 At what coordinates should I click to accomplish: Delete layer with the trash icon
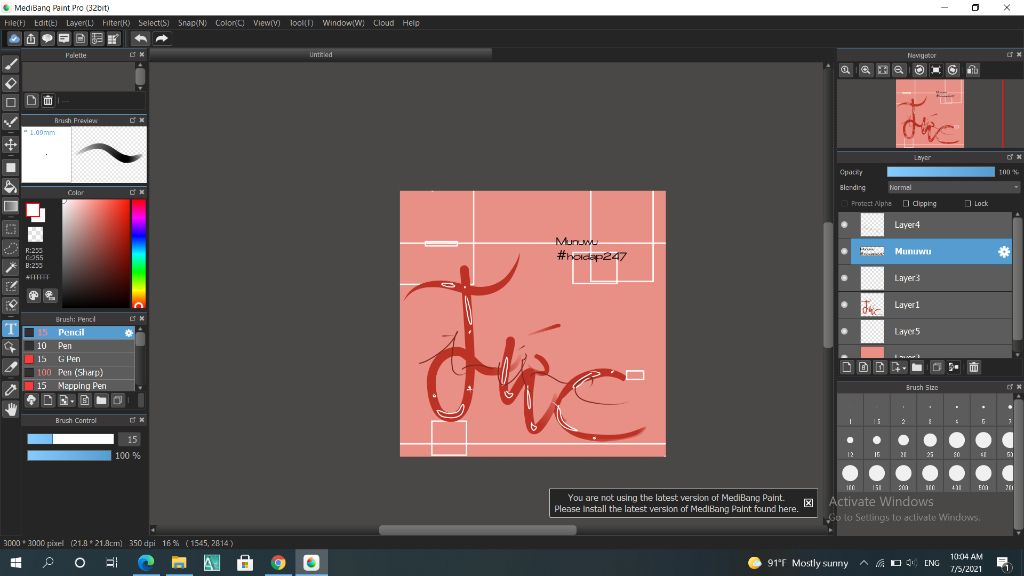click(974, 367)
